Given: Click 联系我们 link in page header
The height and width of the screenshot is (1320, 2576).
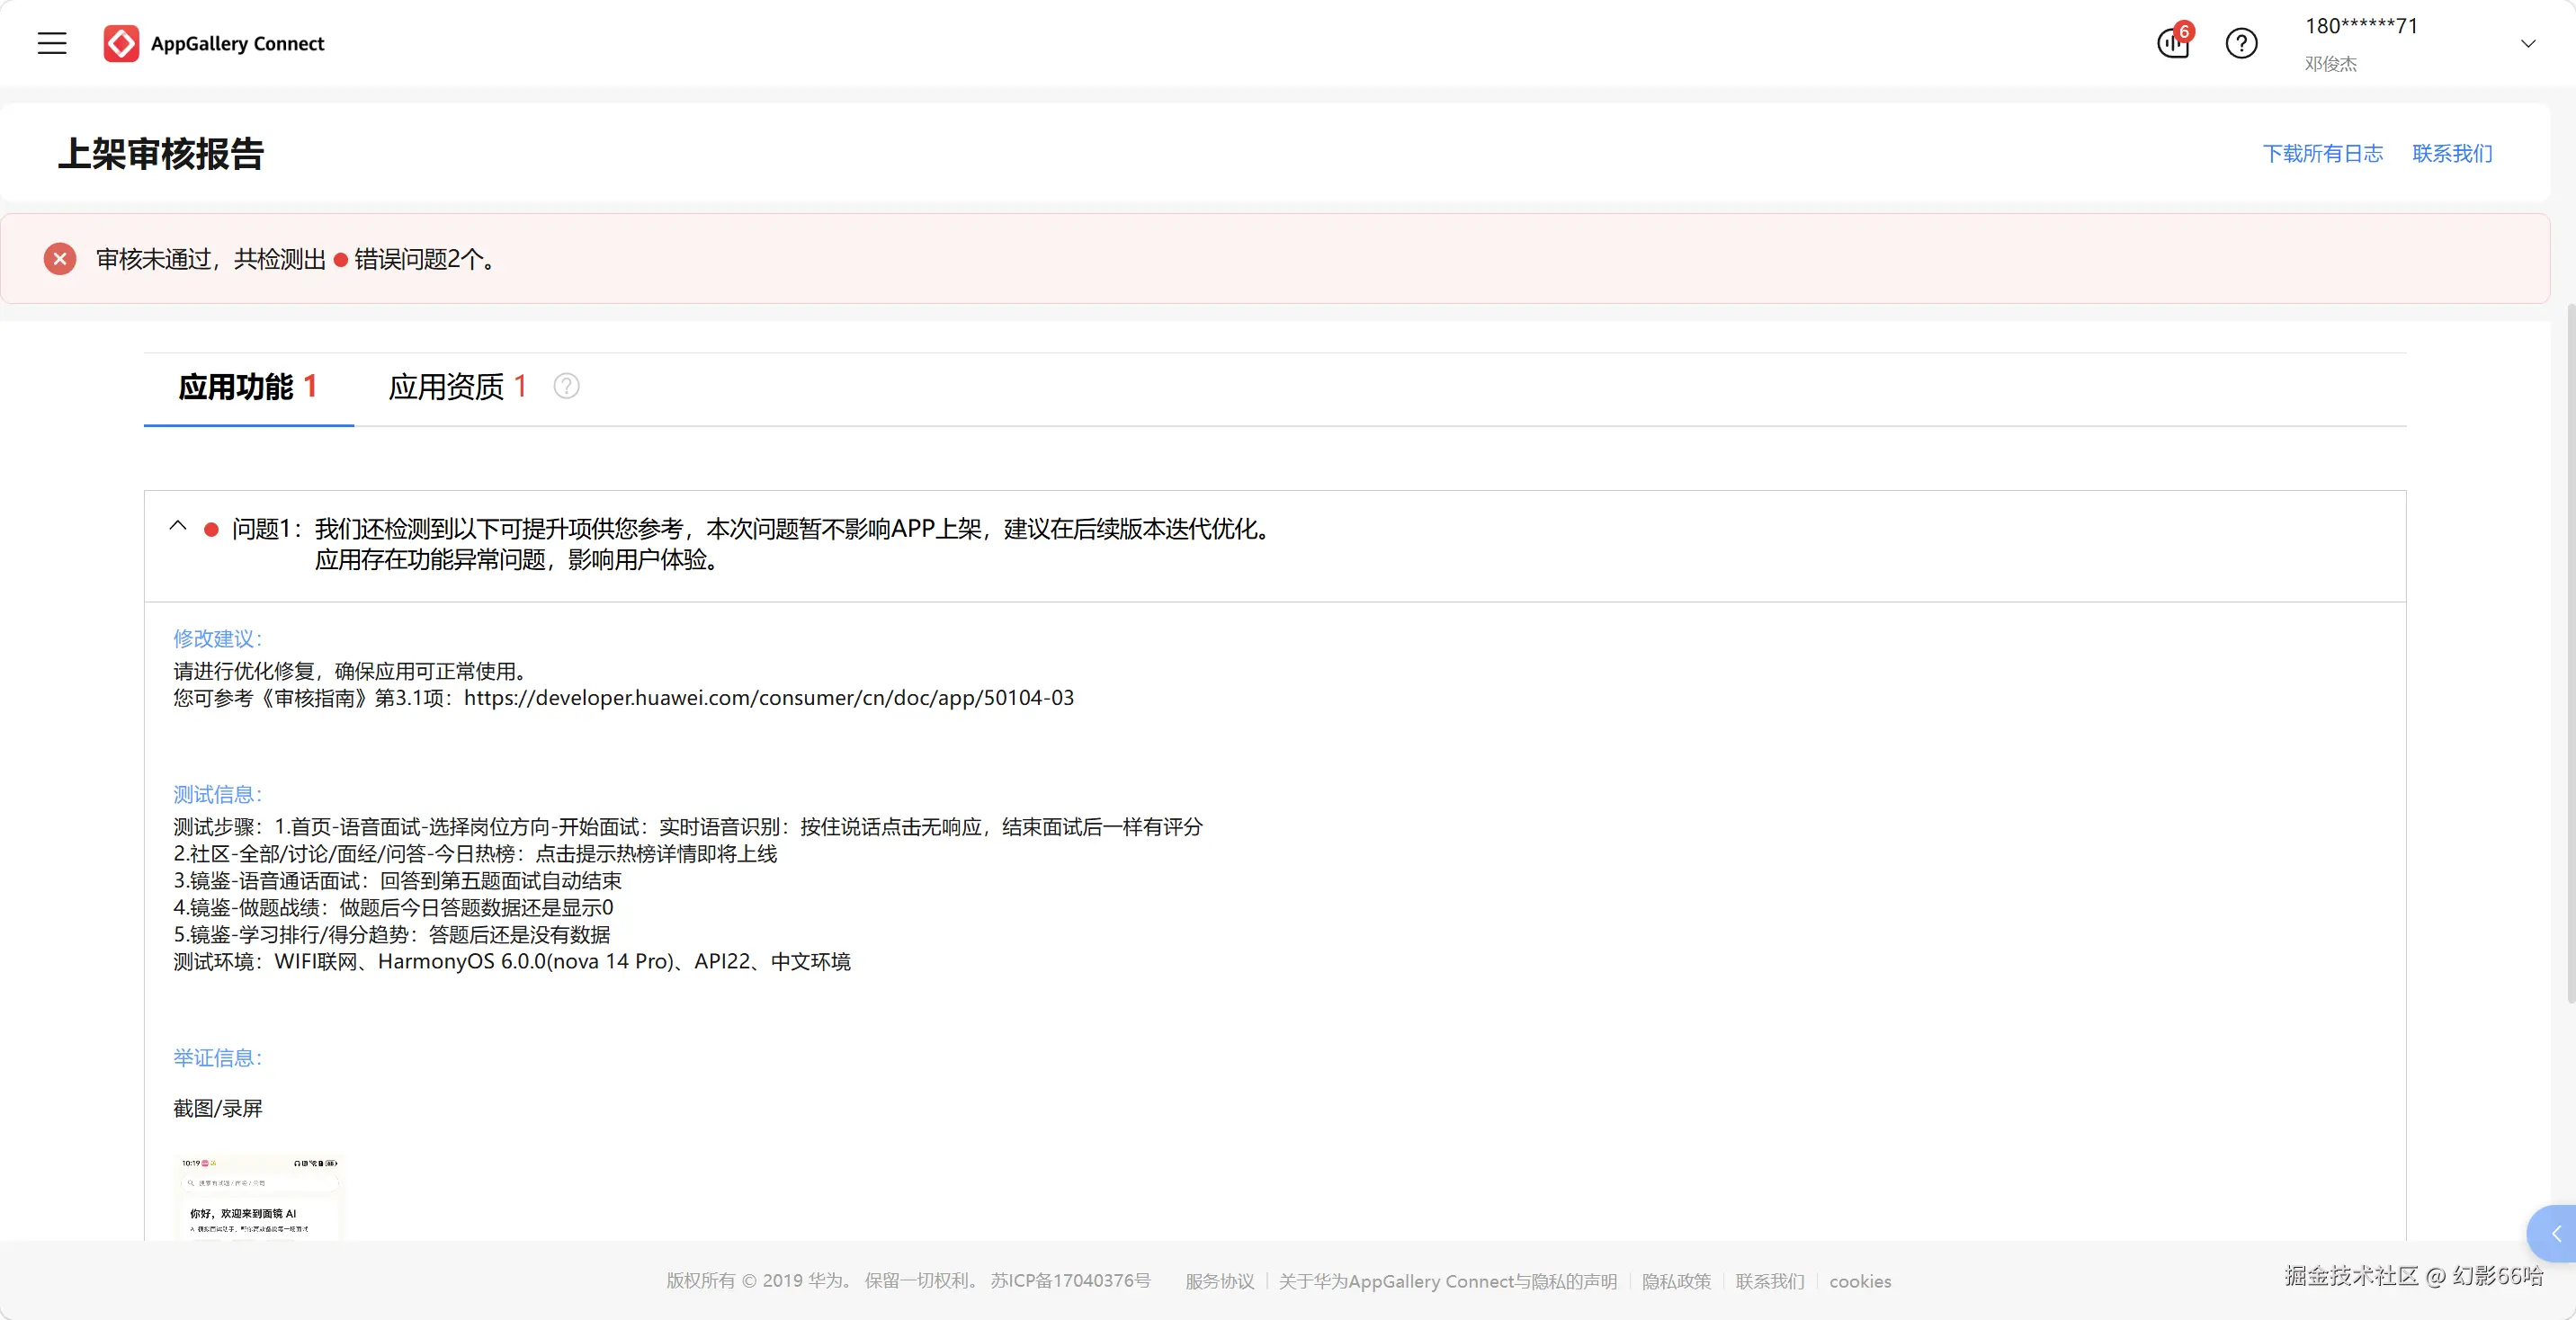Looking at the screenshot, I should tap(2451, 153).
